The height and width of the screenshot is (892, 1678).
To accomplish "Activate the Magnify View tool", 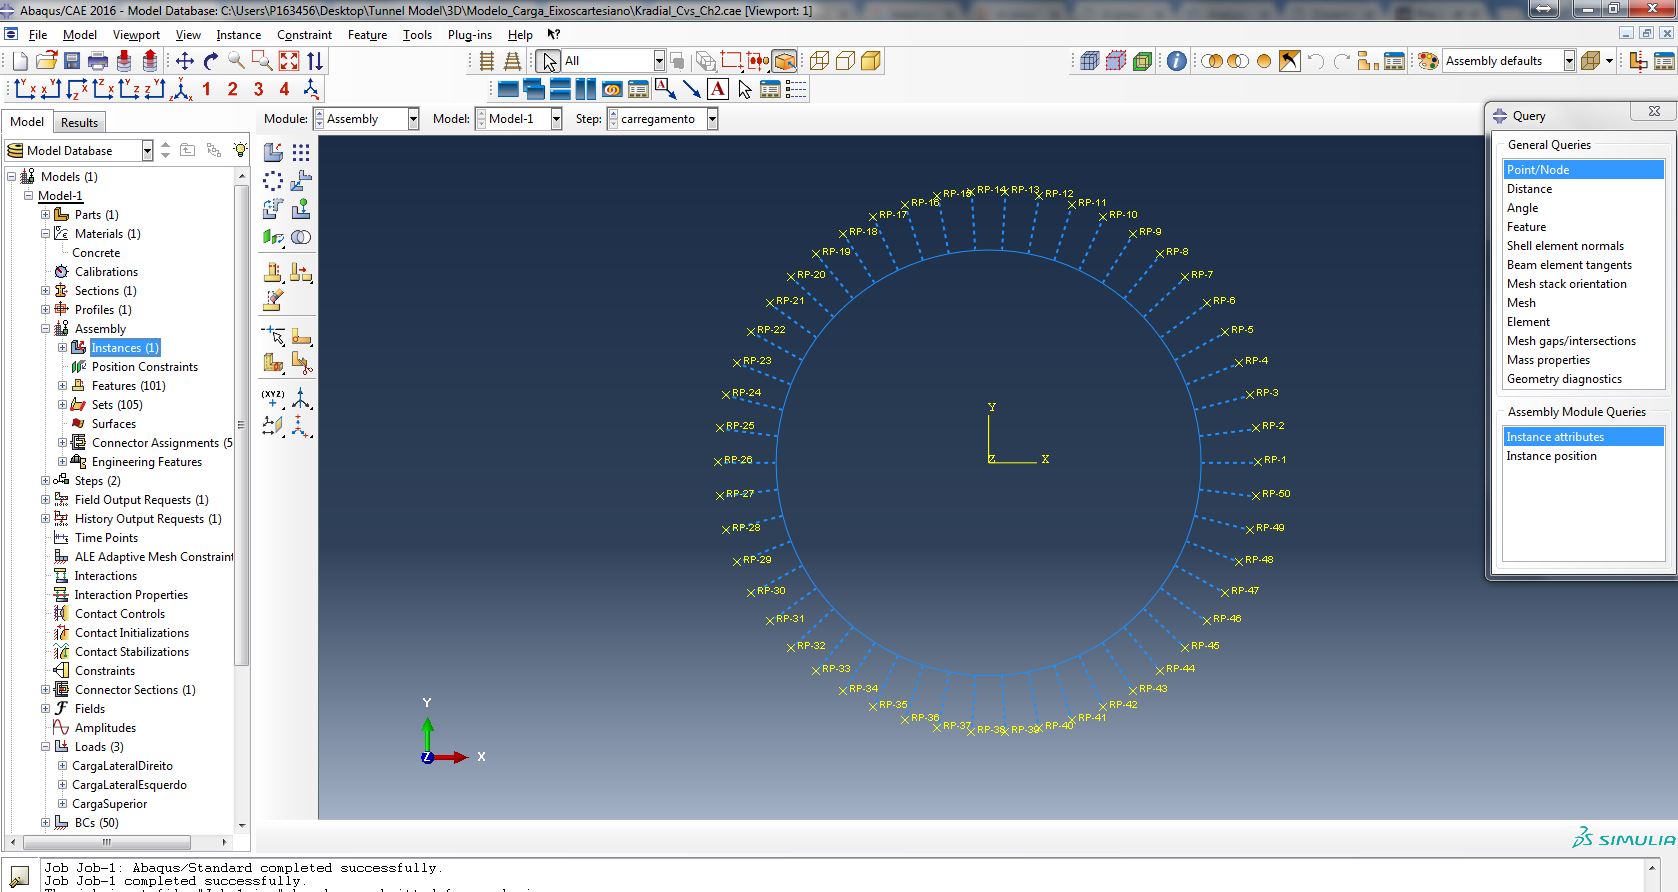I will point(237,61).
